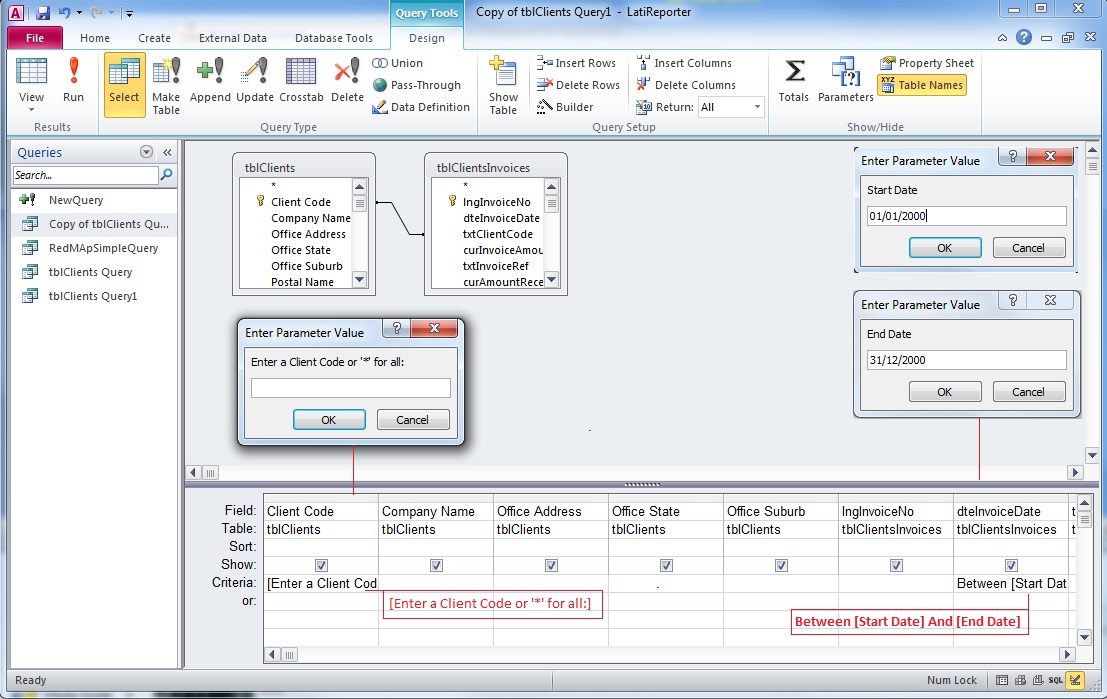Cancel the End Date parameter dialog
The width and height of the screenshot is (1107, 699).
tap(1029, 392)
